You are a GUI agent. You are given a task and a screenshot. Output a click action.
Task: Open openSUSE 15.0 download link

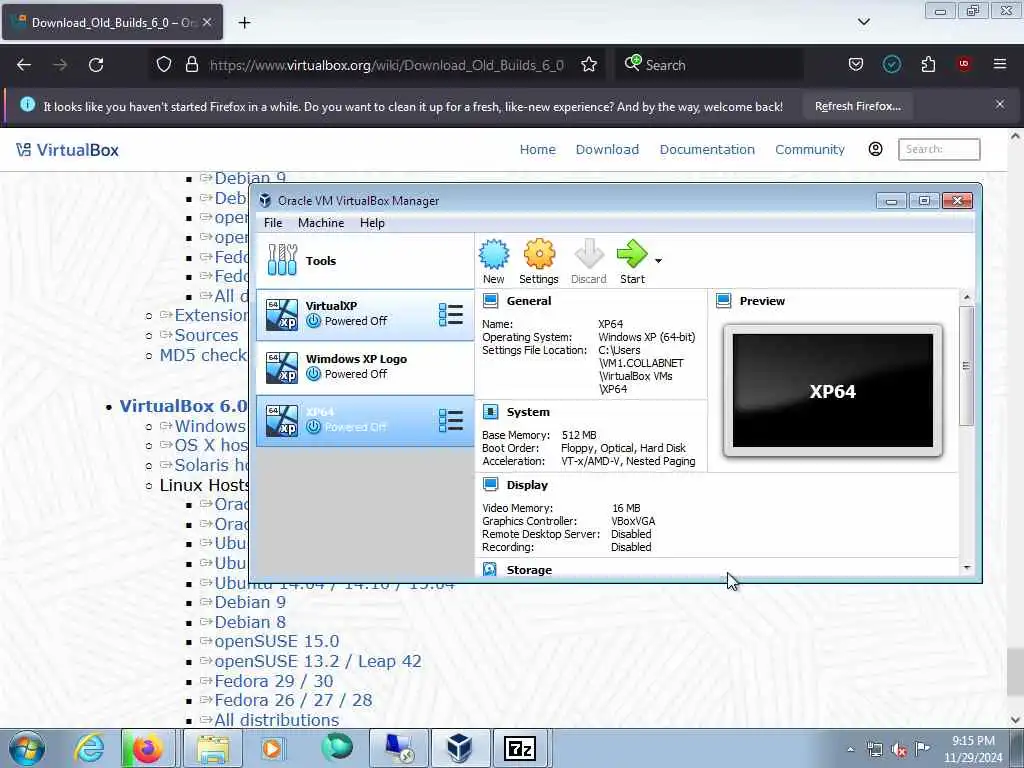tap(277, 641)
